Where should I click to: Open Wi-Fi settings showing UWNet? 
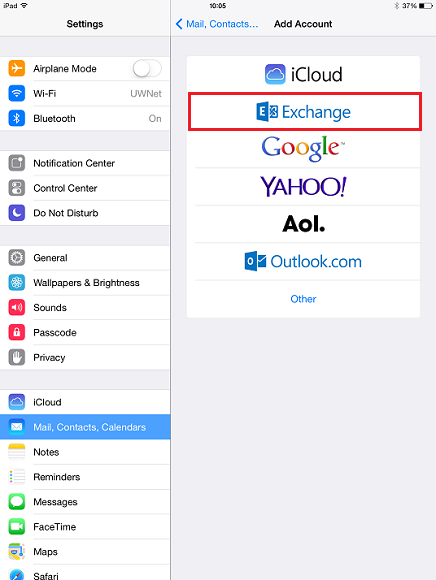(85, 94)
